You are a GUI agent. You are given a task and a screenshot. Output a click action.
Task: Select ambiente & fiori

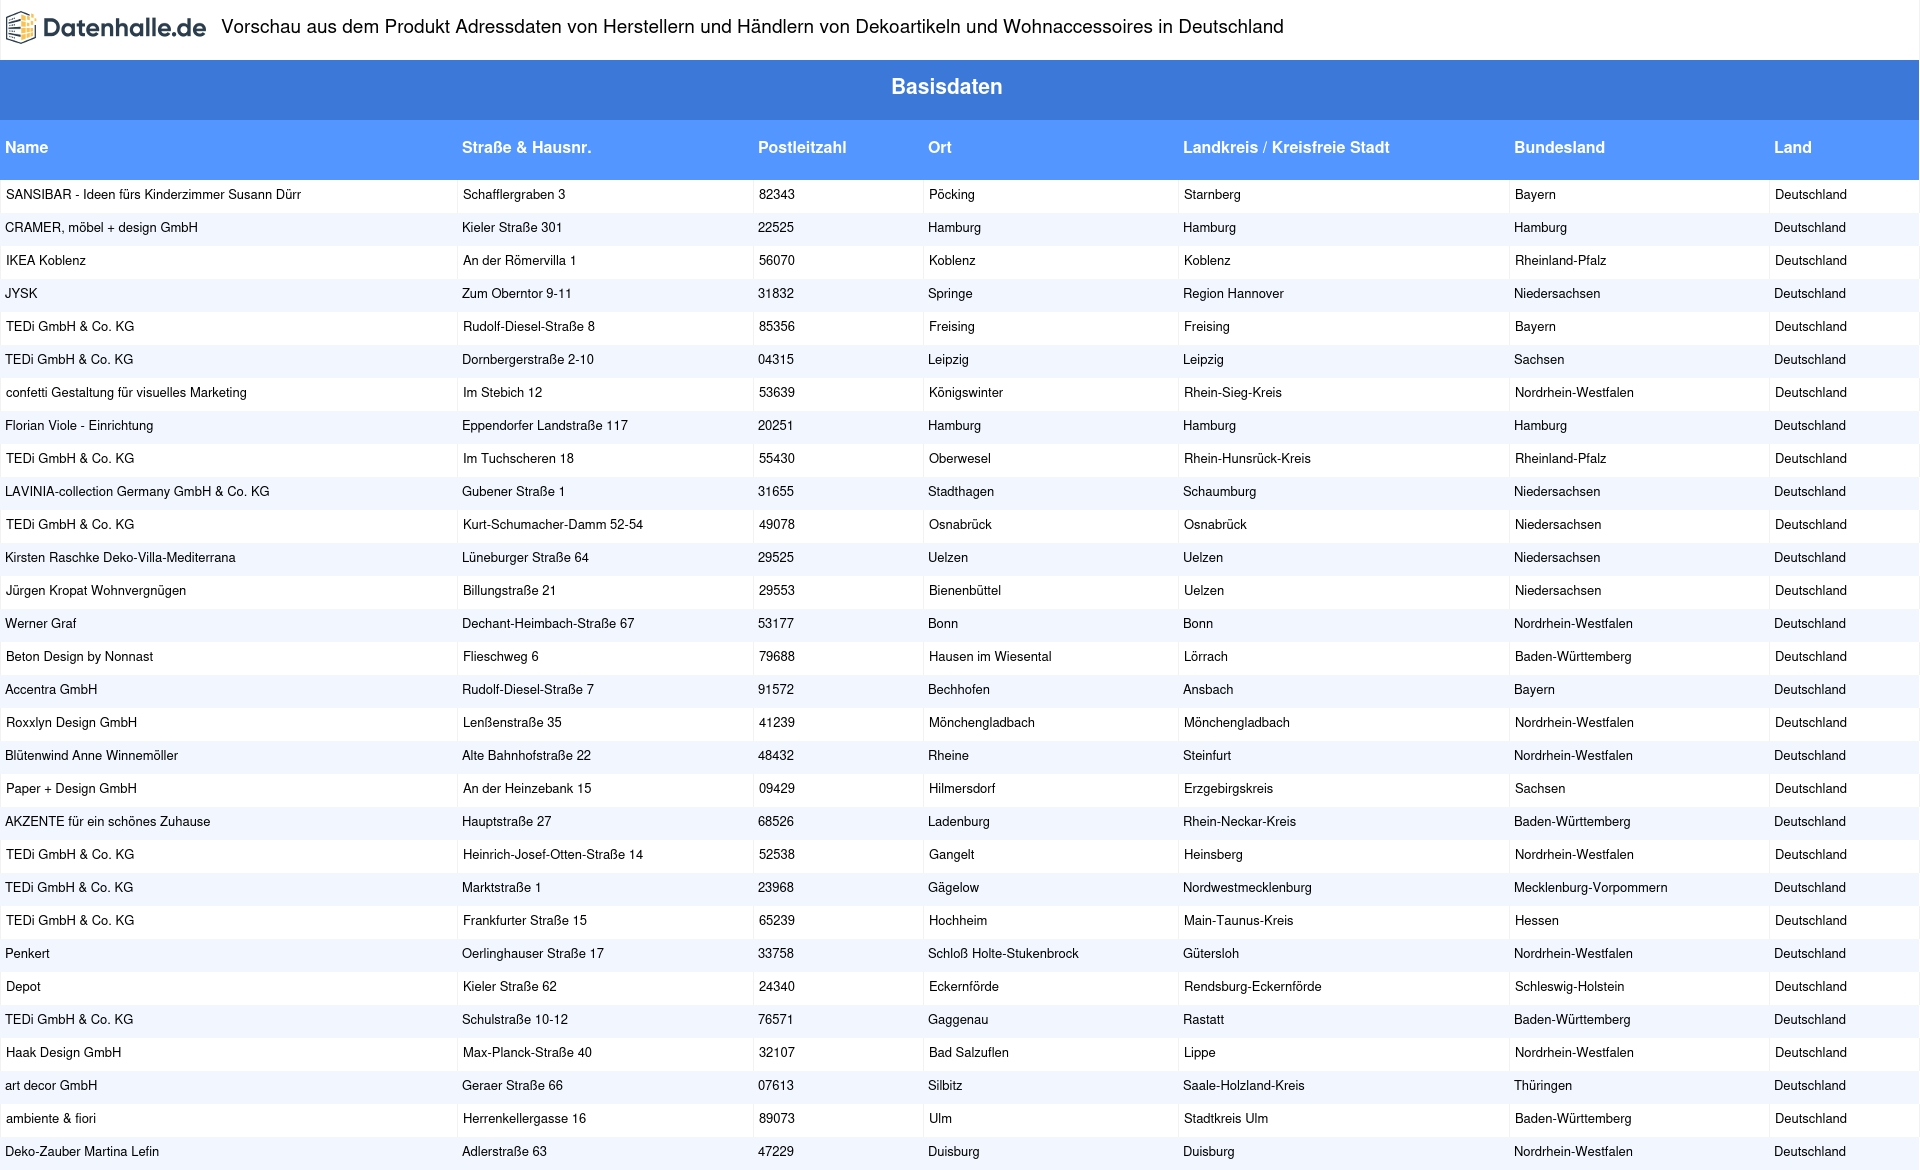(51, 1118)
